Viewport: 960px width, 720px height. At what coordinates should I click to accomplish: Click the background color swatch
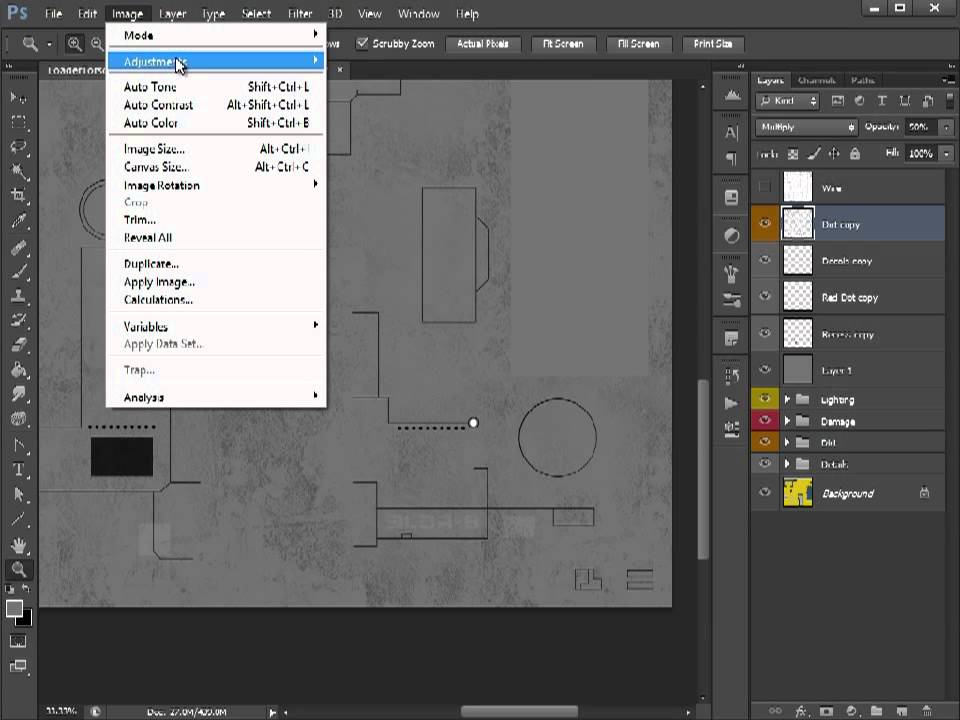(x=26, y=620)
